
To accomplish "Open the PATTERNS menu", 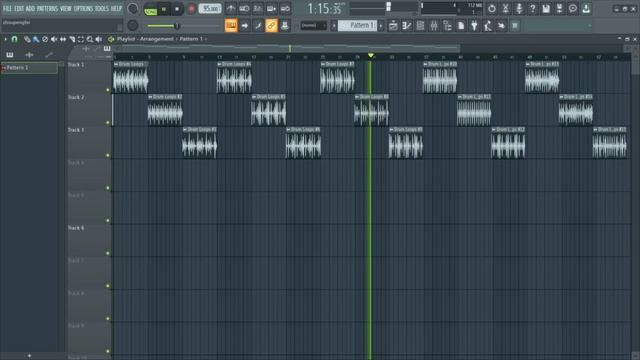I will click(48, 9).
